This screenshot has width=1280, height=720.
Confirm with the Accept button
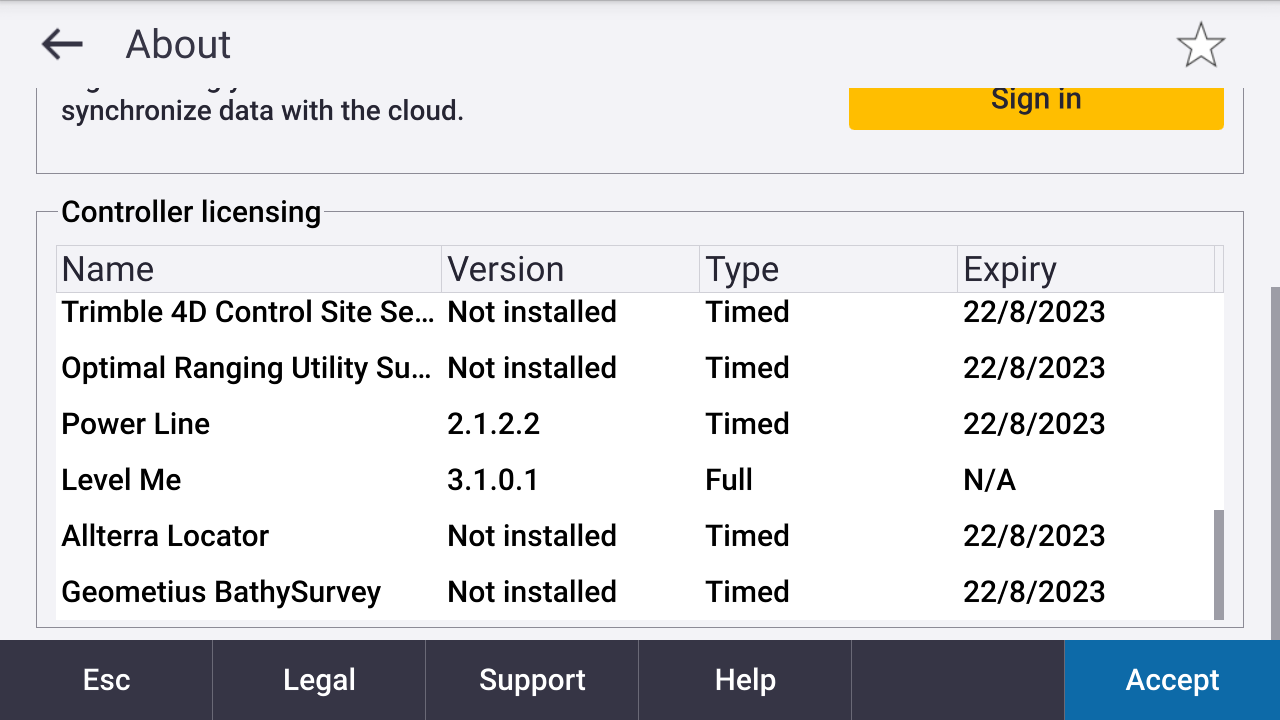1172,680
